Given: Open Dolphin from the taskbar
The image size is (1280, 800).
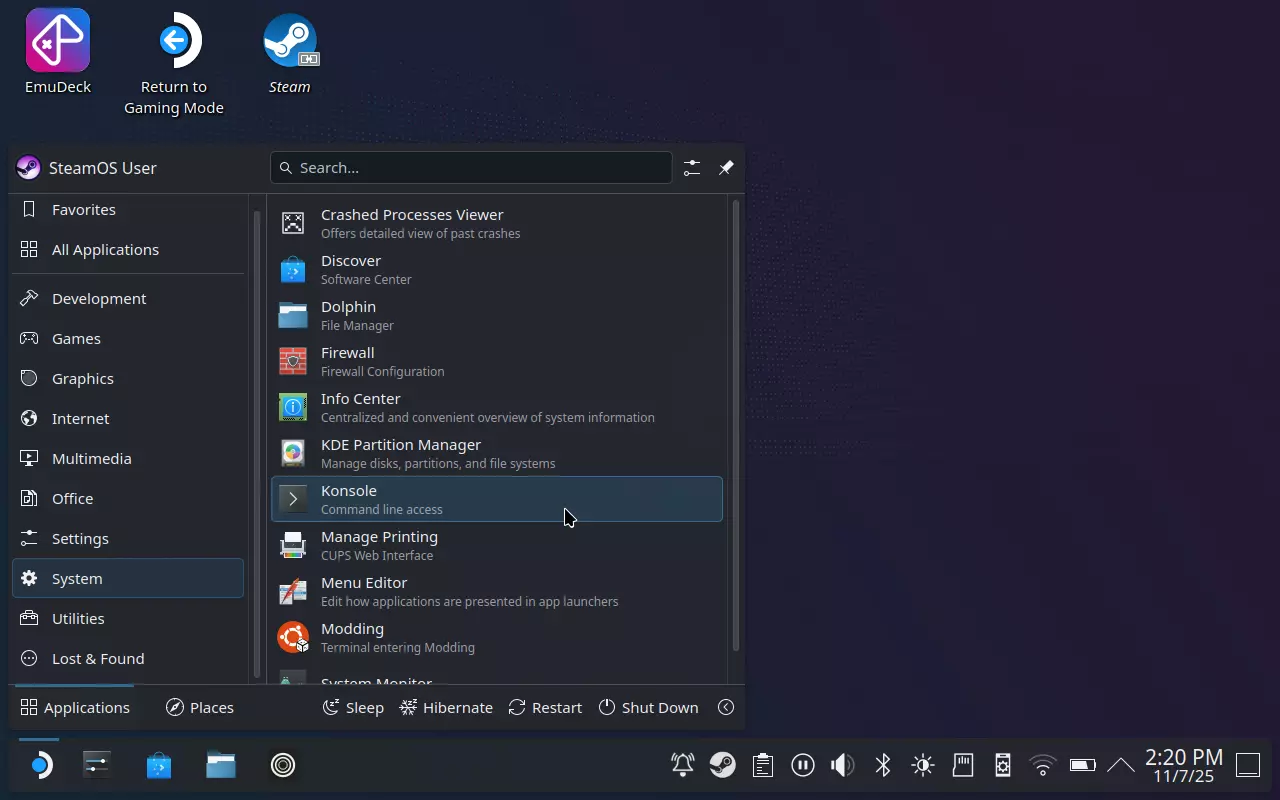Looking at the screenshot, I should tap(221, 766).
